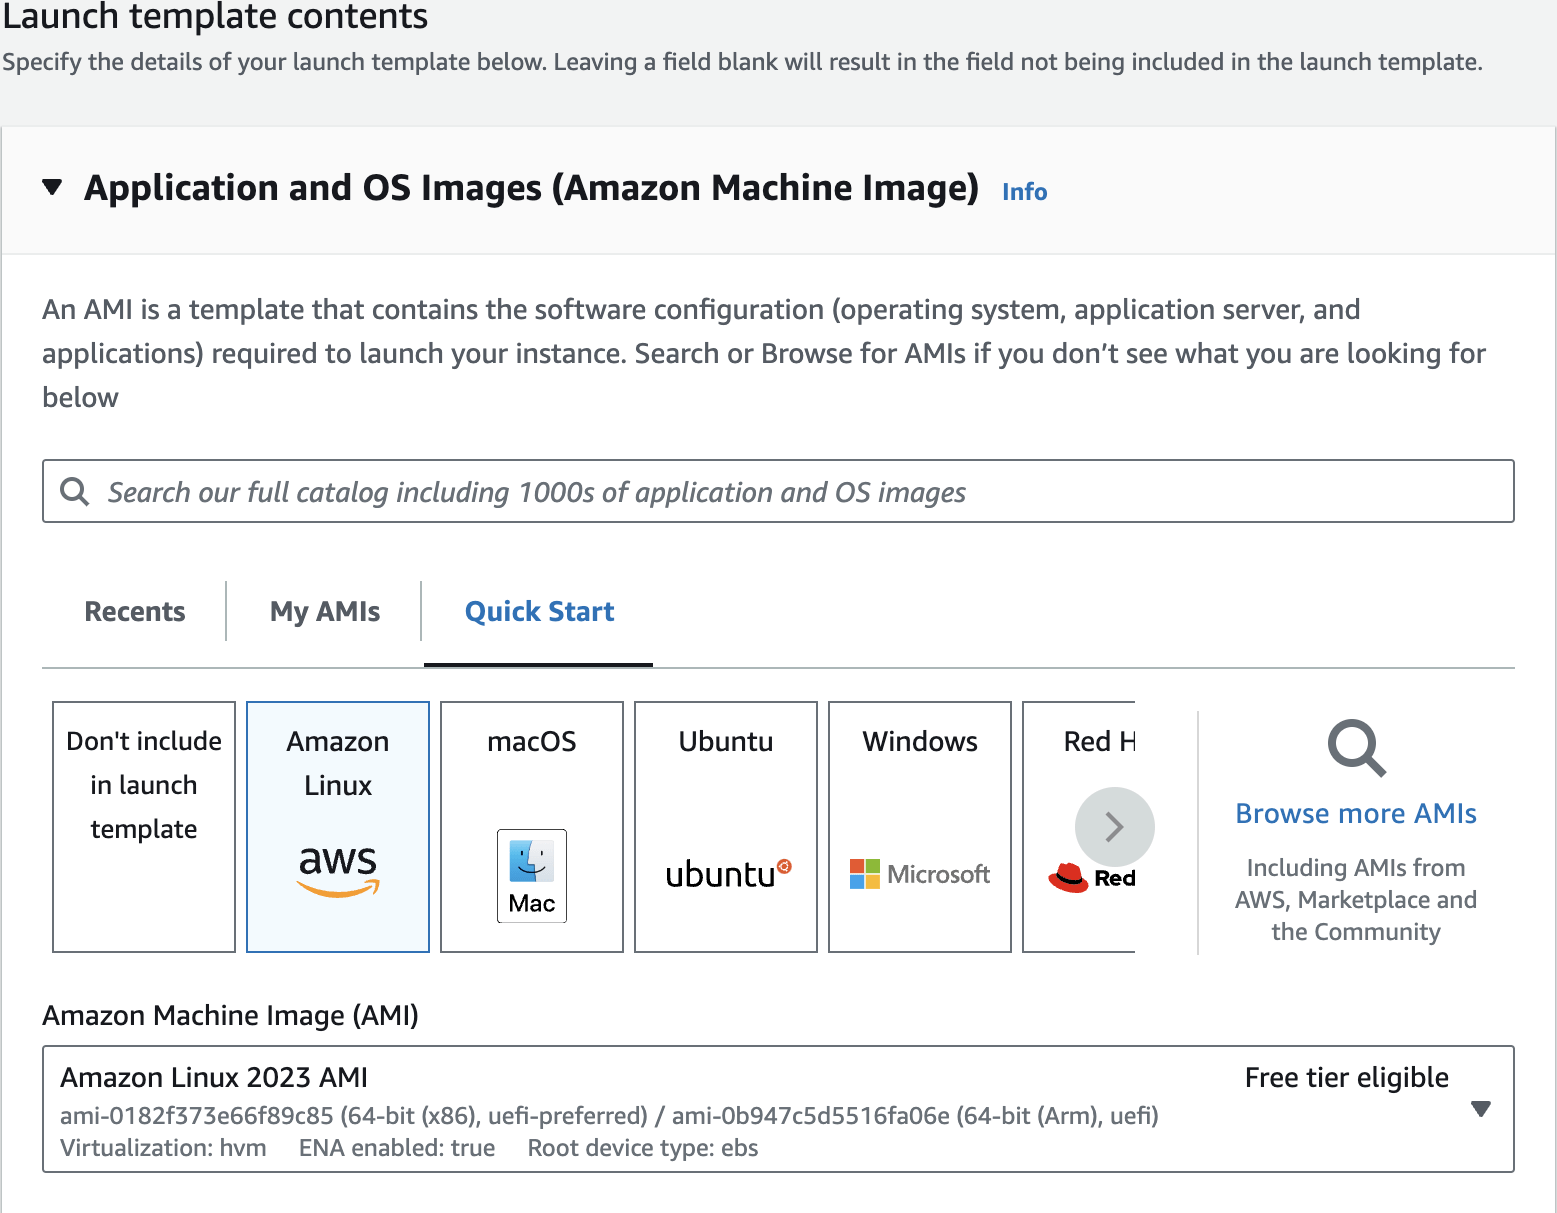Click the Microsoft logo

point(920,874)
